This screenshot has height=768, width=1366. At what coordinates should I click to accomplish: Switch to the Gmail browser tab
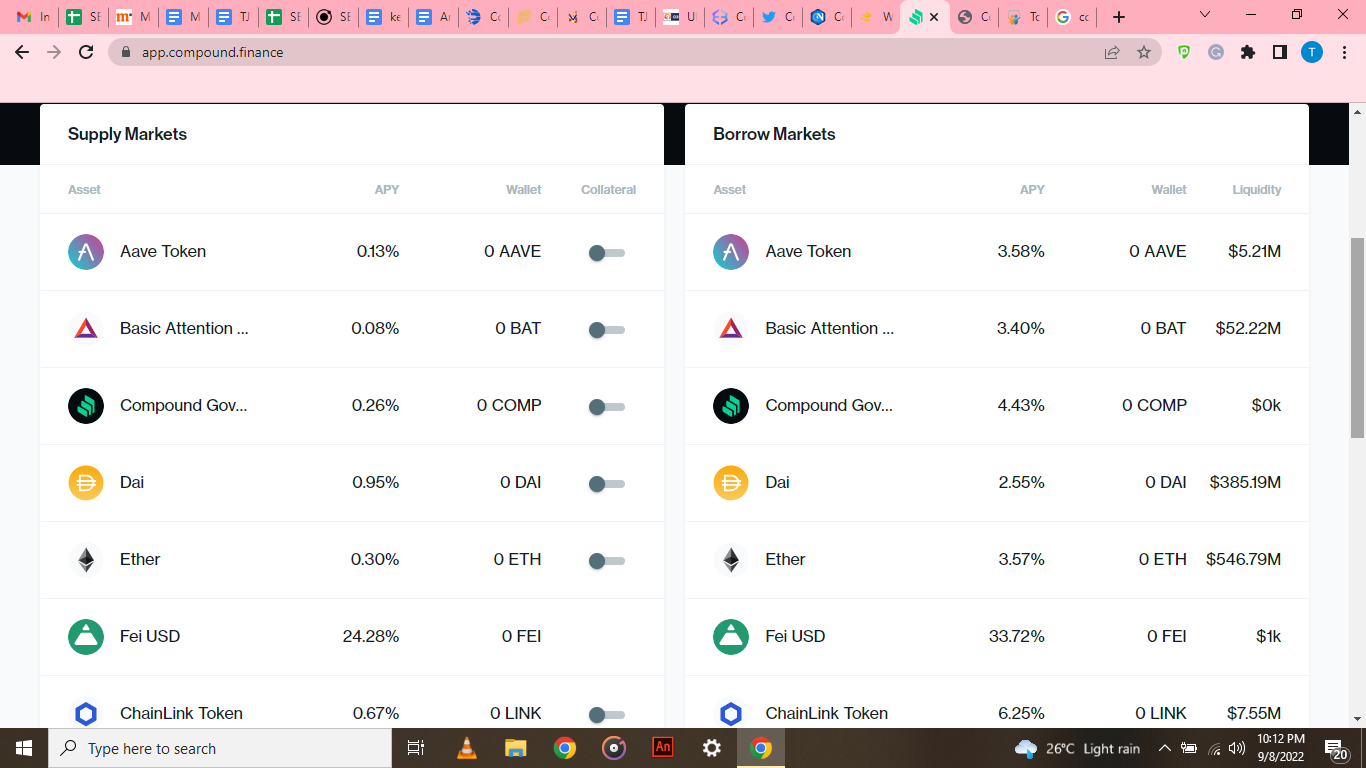(33, 17)
